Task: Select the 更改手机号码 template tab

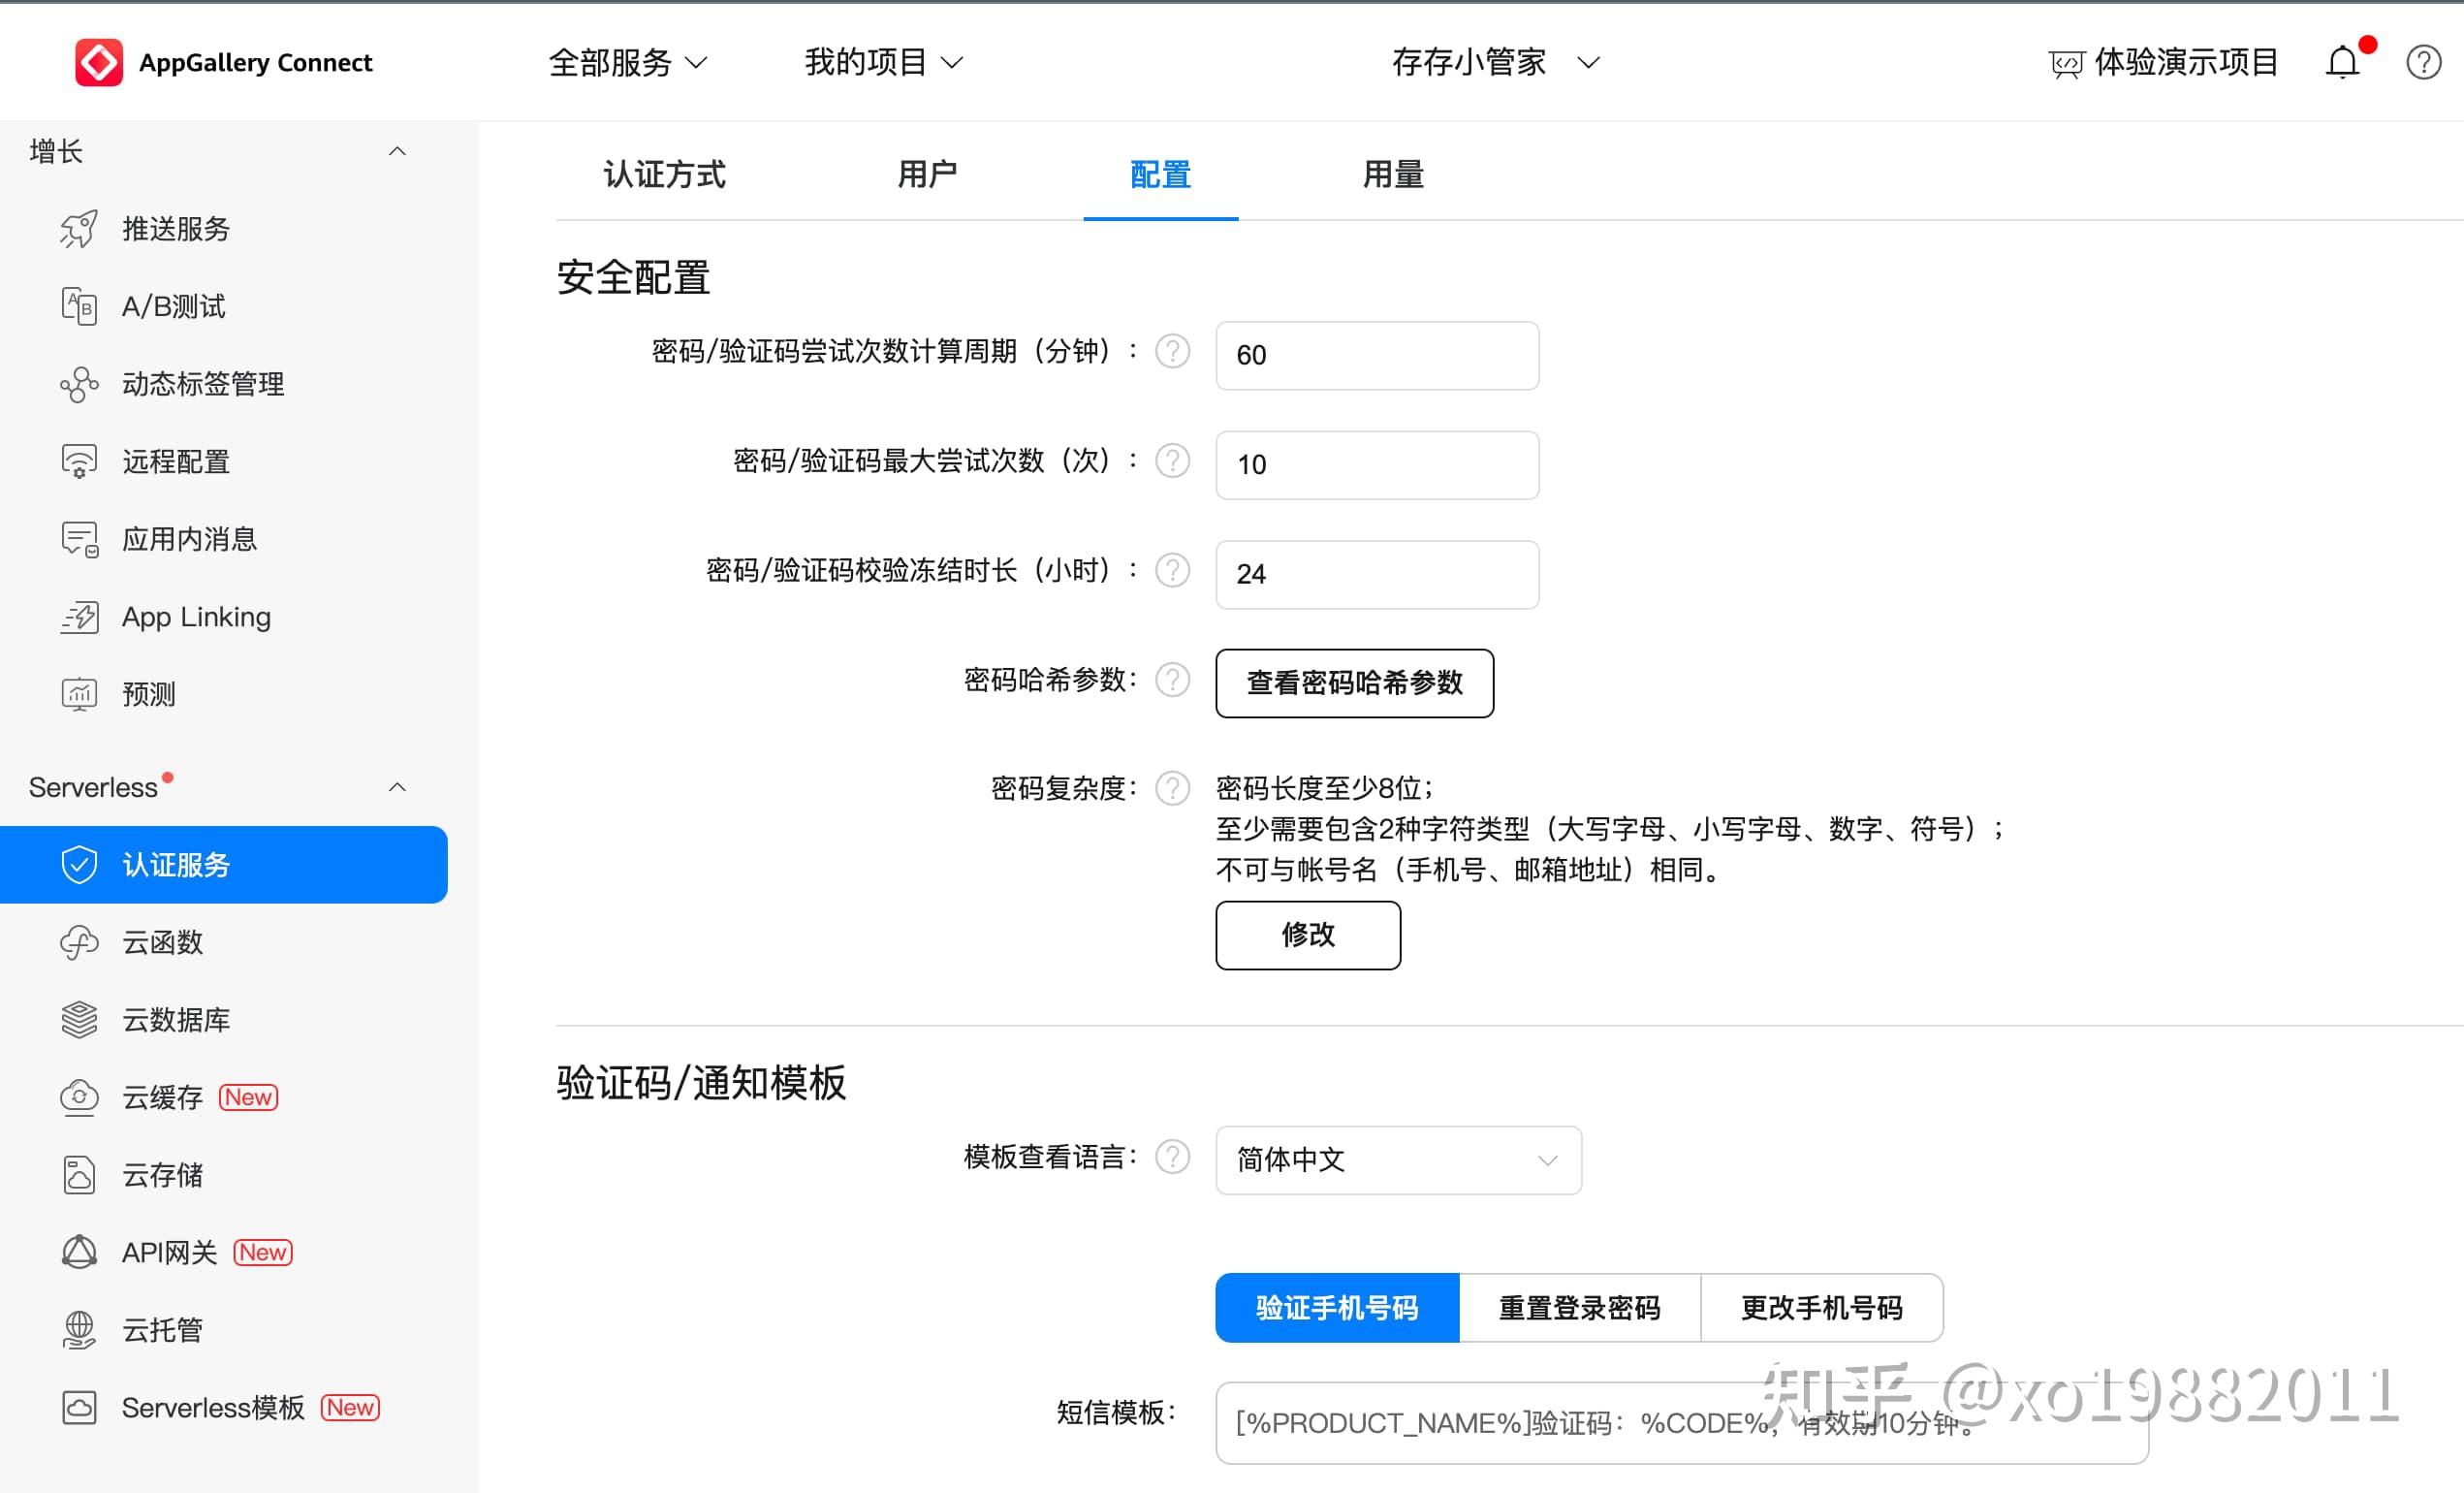Action: tap(1822, 1308)
